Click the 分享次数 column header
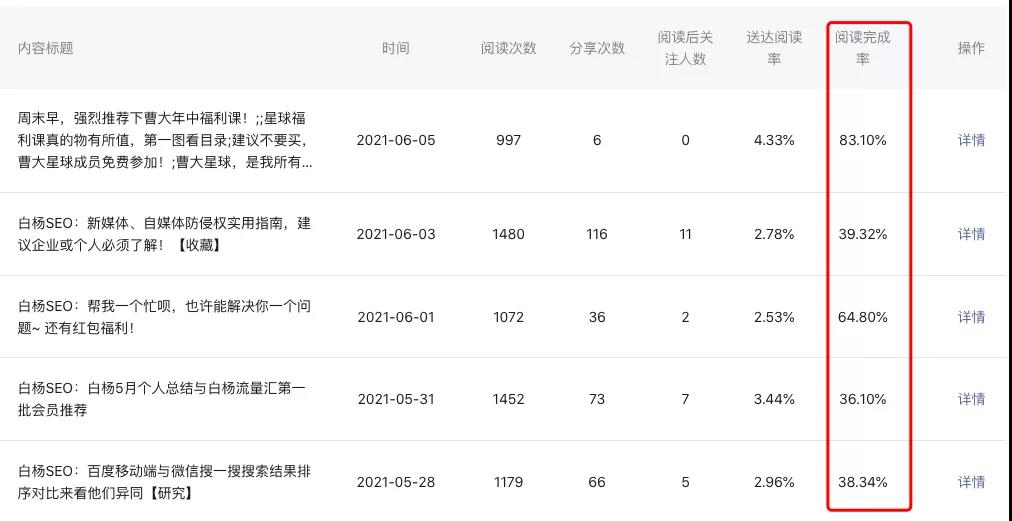 click(597, 48)
